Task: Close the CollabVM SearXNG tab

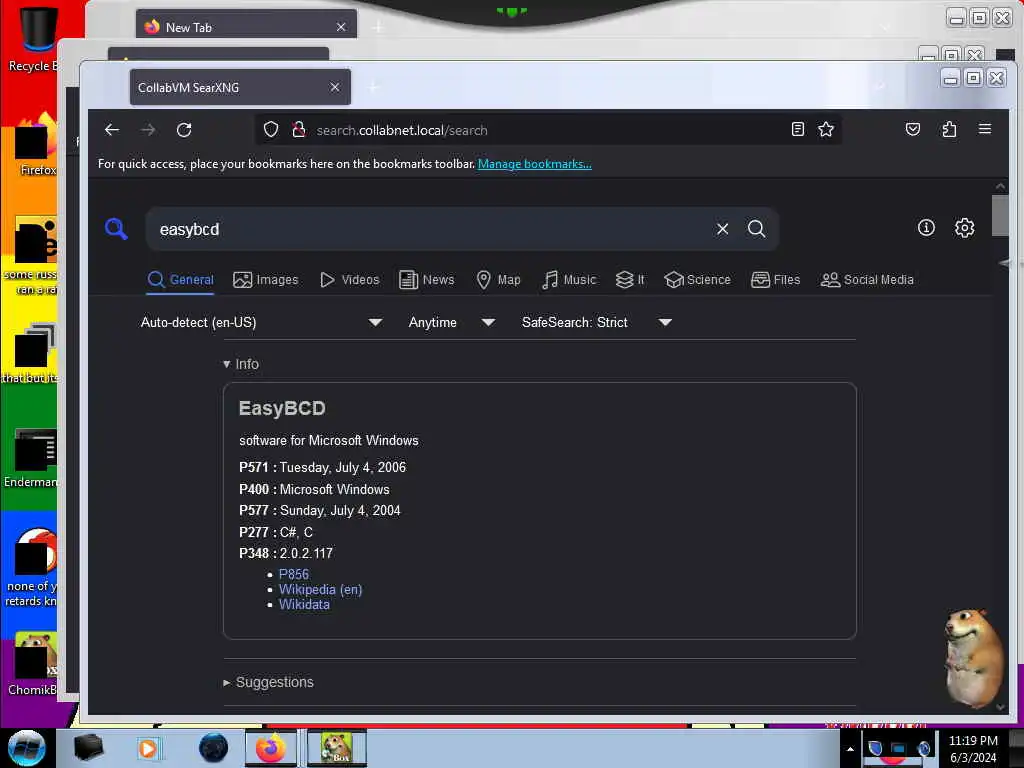Action: (x=335, y=87)
